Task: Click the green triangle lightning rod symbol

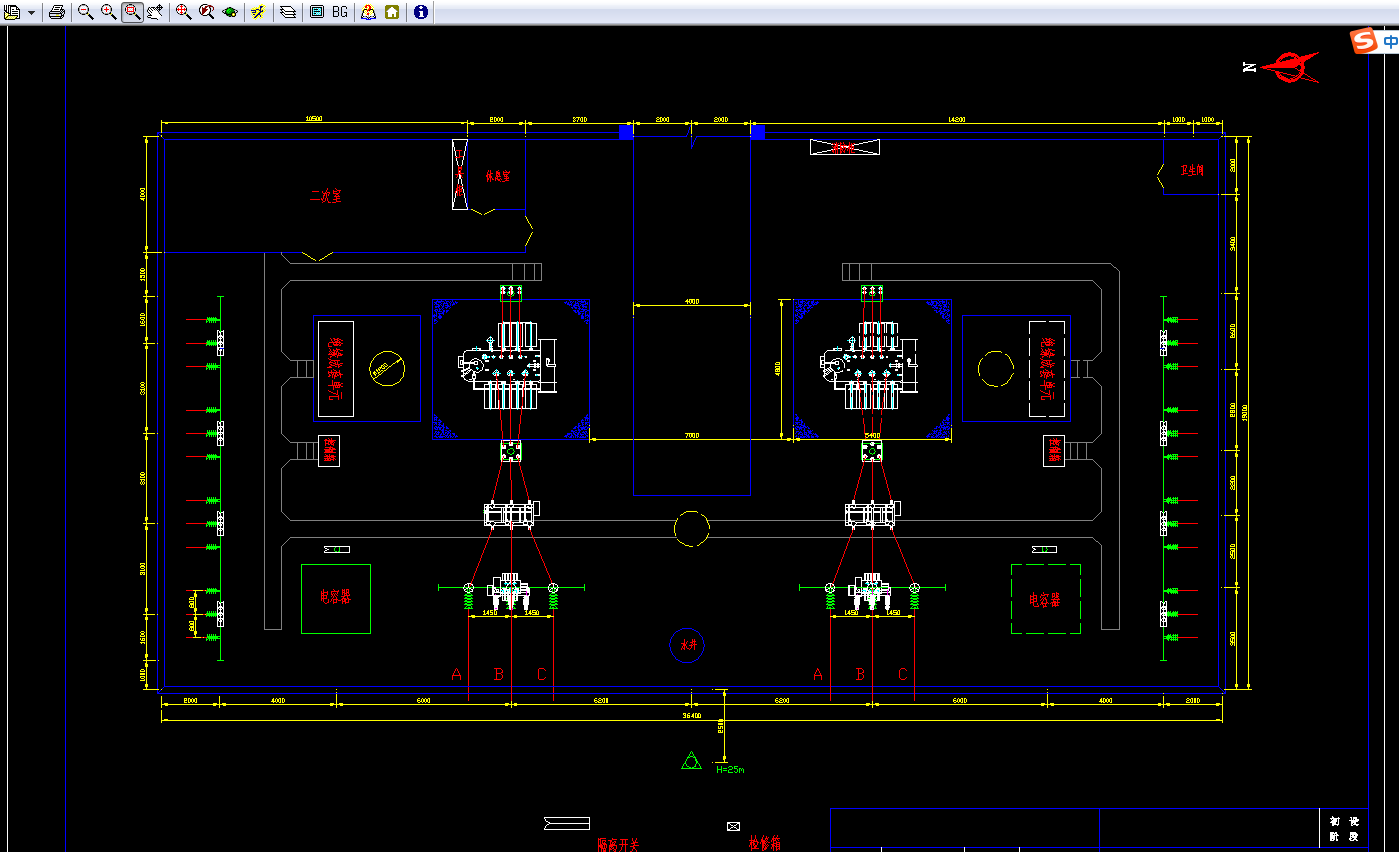Action: click(x=690, y=762)
